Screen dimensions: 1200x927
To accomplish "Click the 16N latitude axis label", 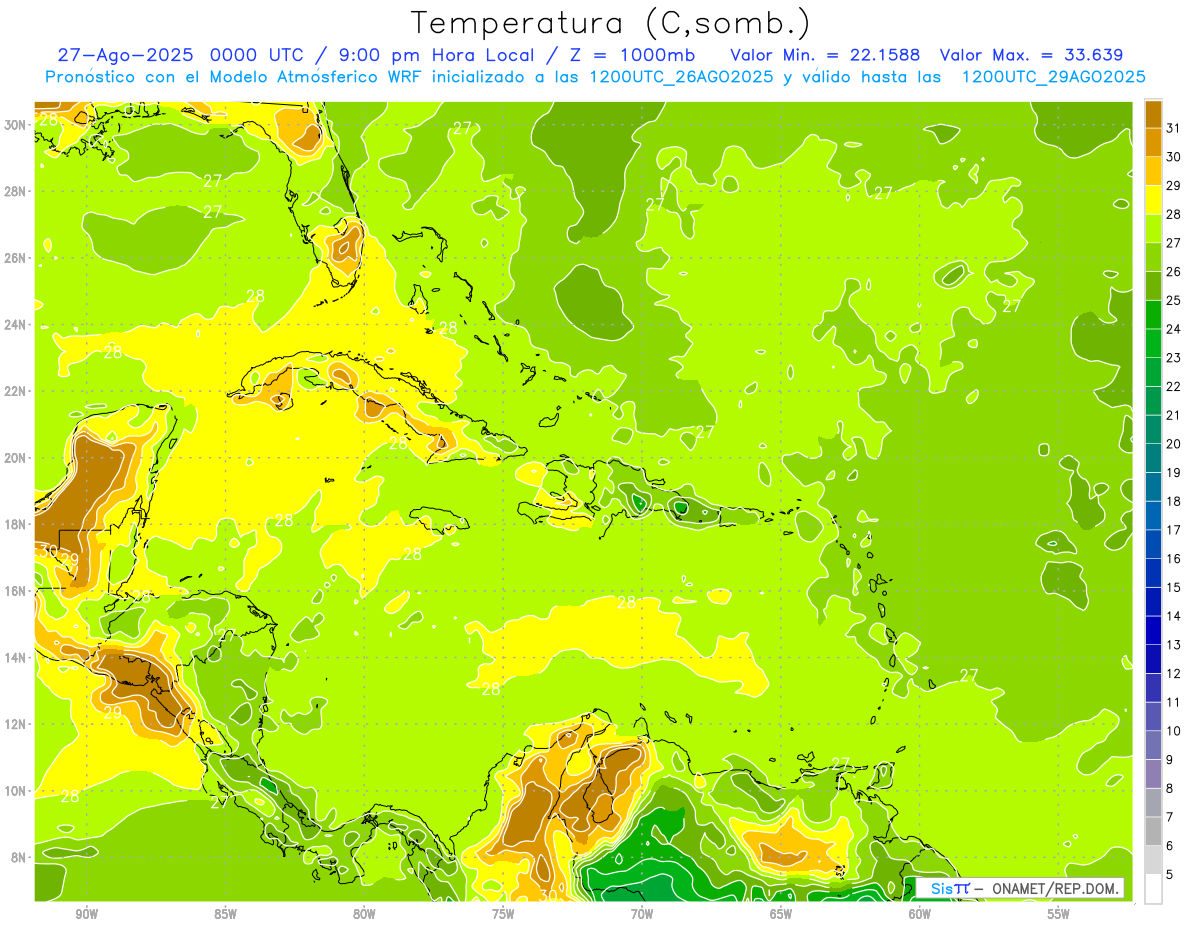I will click(x=15, y=591).
